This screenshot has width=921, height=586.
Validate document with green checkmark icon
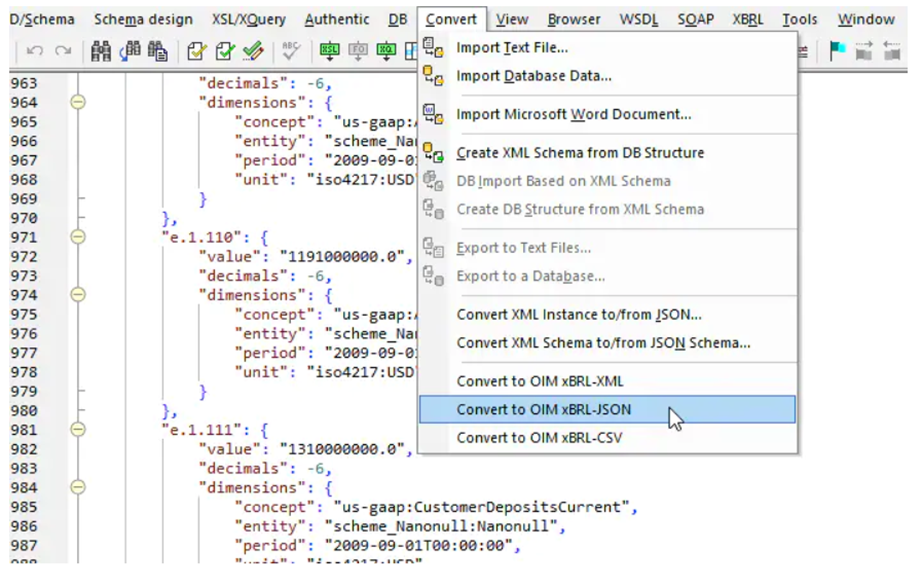click(225, 51)
